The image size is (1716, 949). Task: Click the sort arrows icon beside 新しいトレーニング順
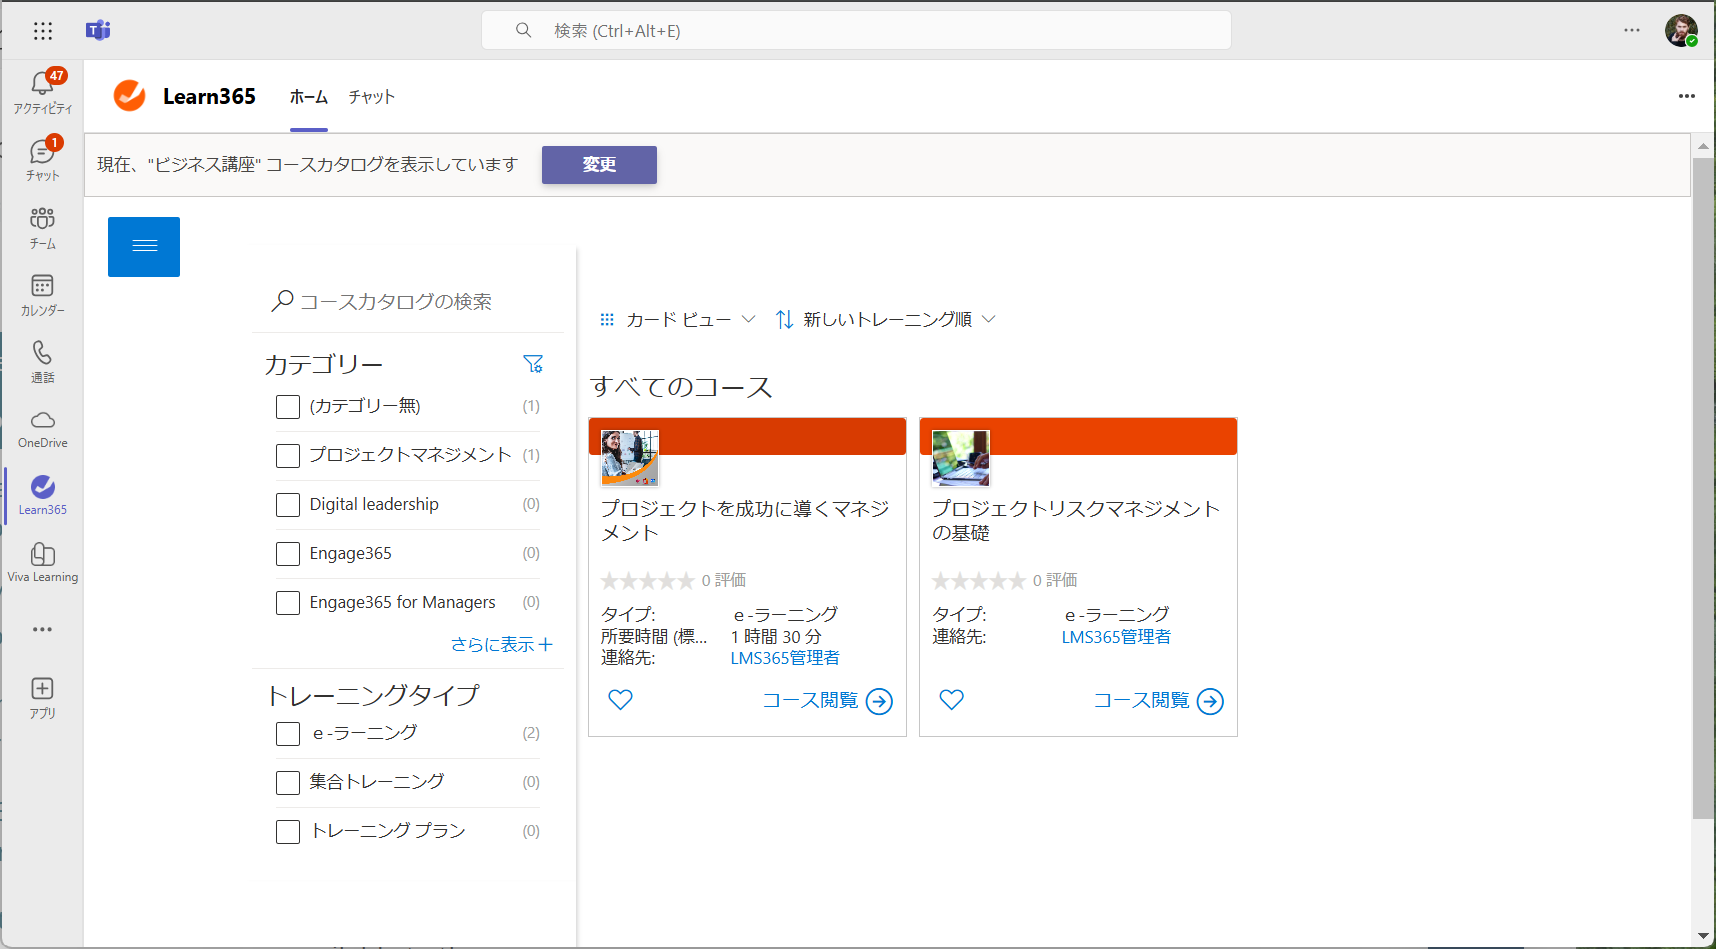click(x=785, y=319)
